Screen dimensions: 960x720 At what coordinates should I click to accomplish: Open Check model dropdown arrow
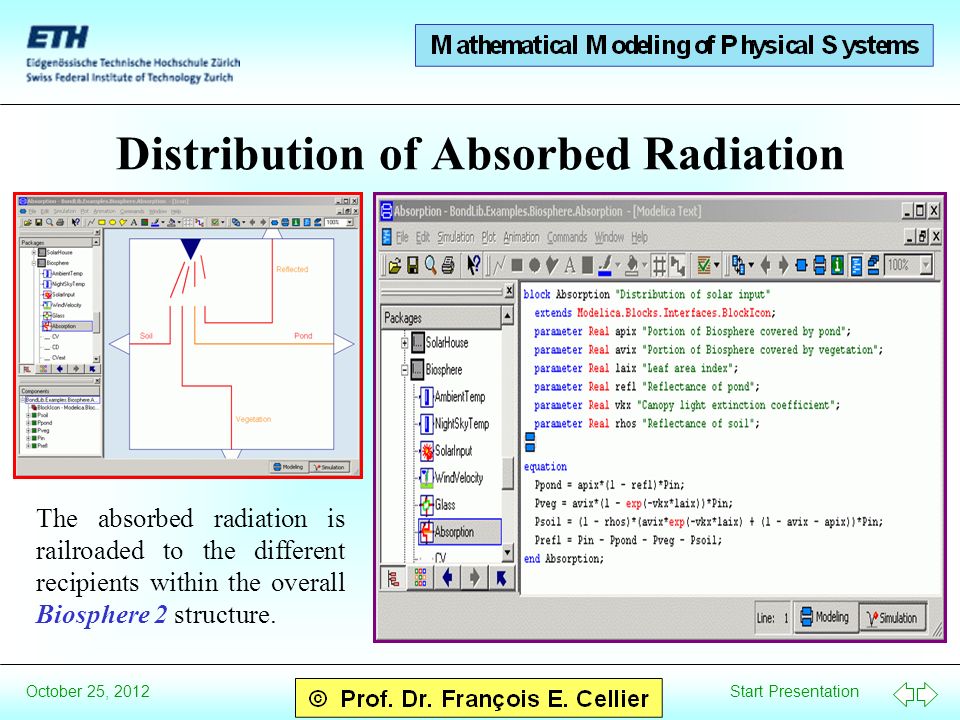[716, 266]
